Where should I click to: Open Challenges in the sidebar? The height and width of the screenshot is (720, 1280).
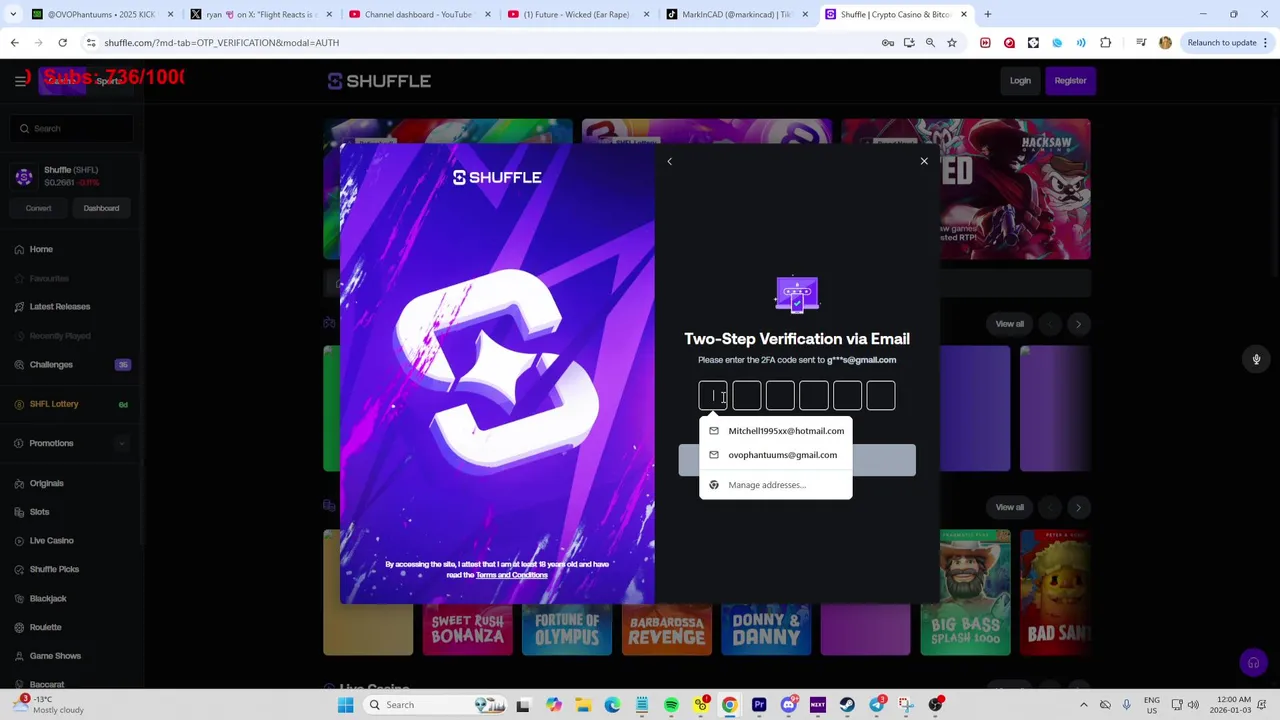pyautogui.click(x=51, y=365)
